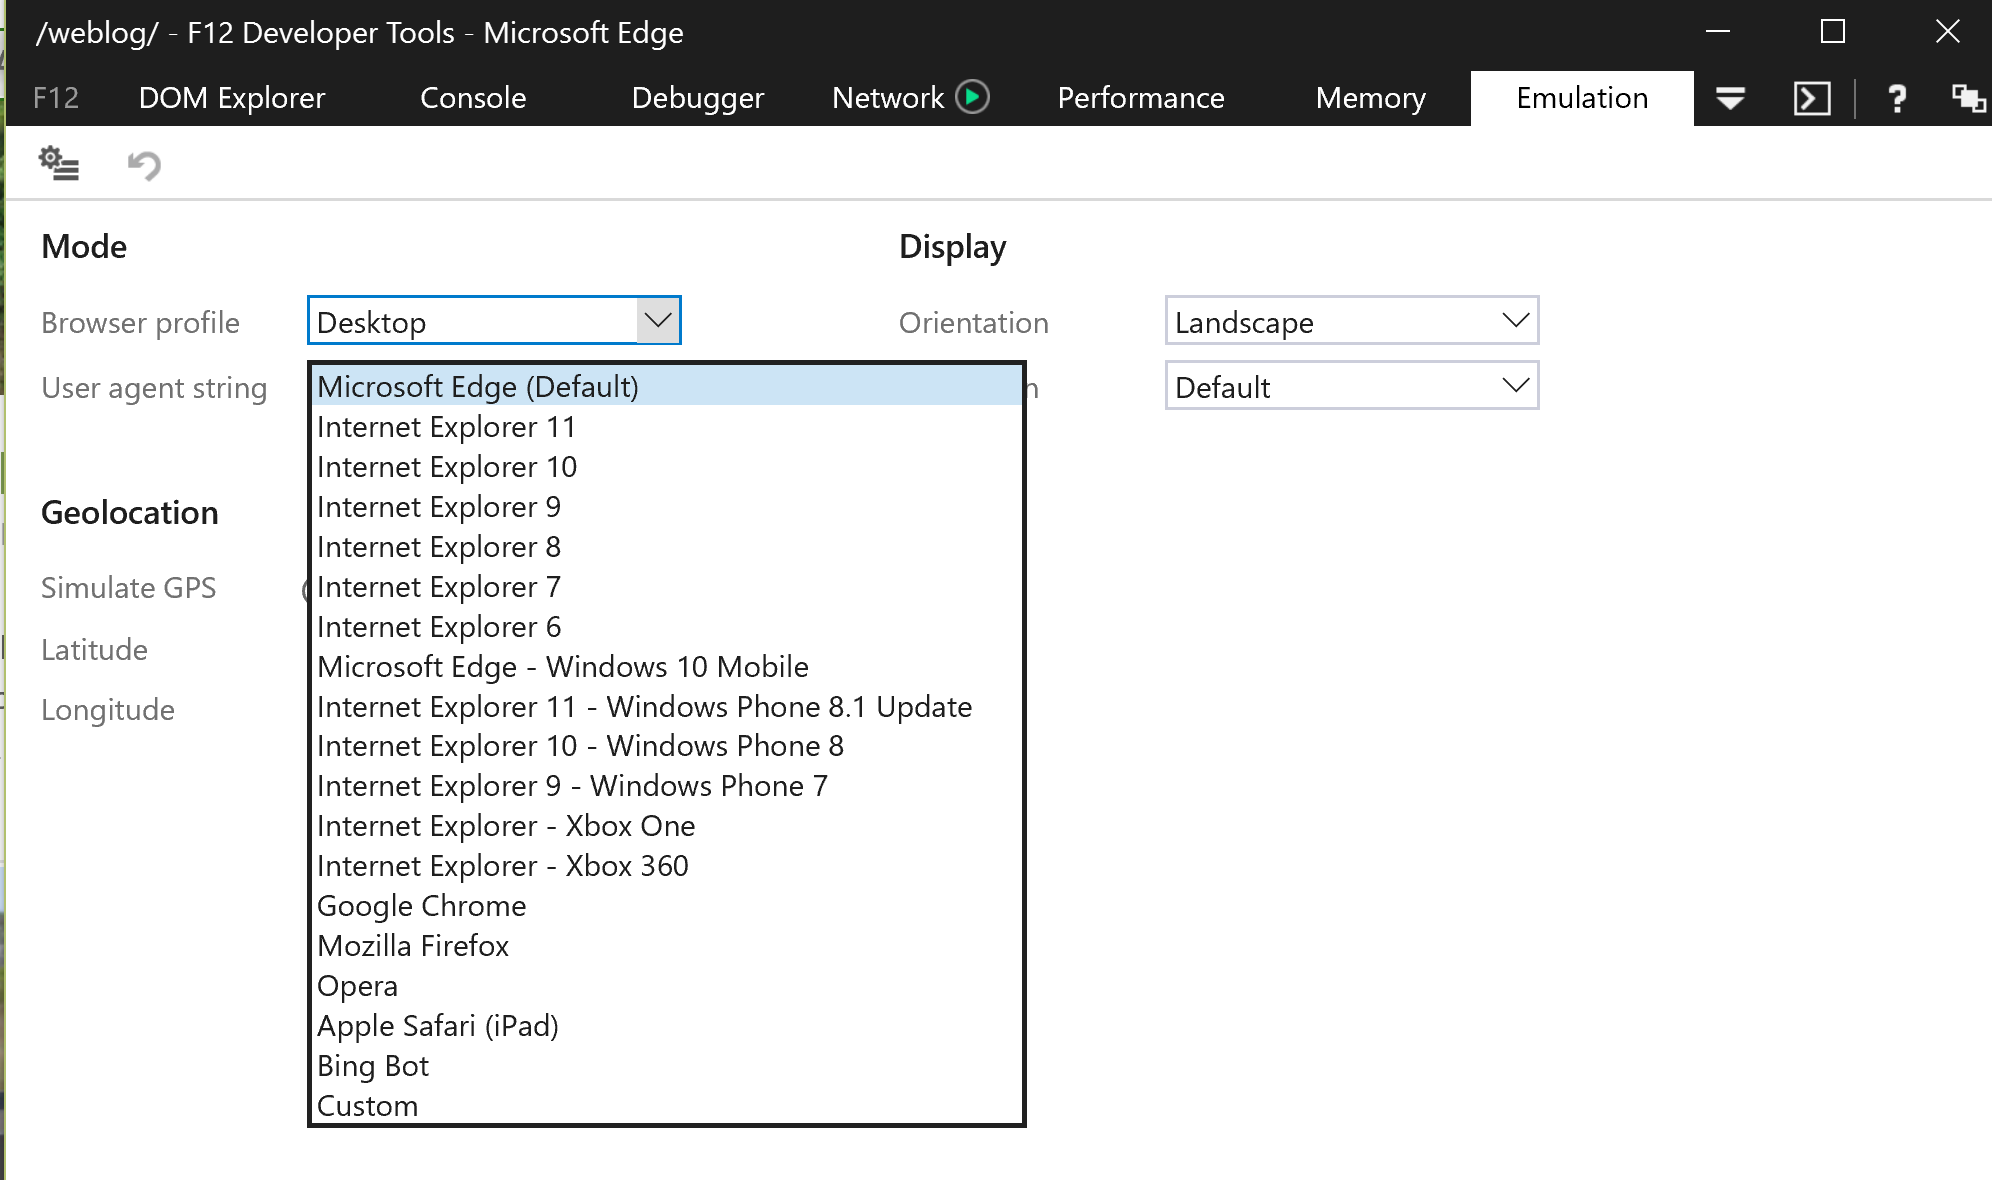Open the Console panel
The height and width of the screenshot is (1180, 1992).
tap(473, 97)
